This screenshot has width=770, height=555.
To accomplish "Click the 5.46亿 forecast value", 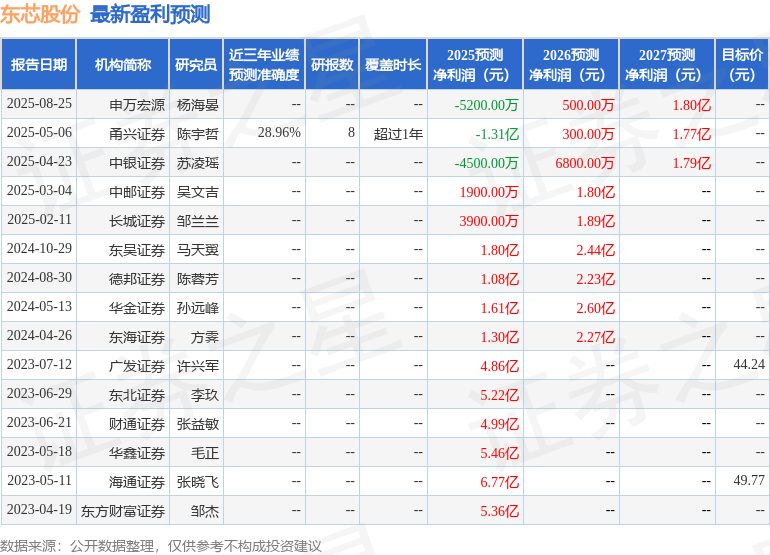I will coord(499,452).
